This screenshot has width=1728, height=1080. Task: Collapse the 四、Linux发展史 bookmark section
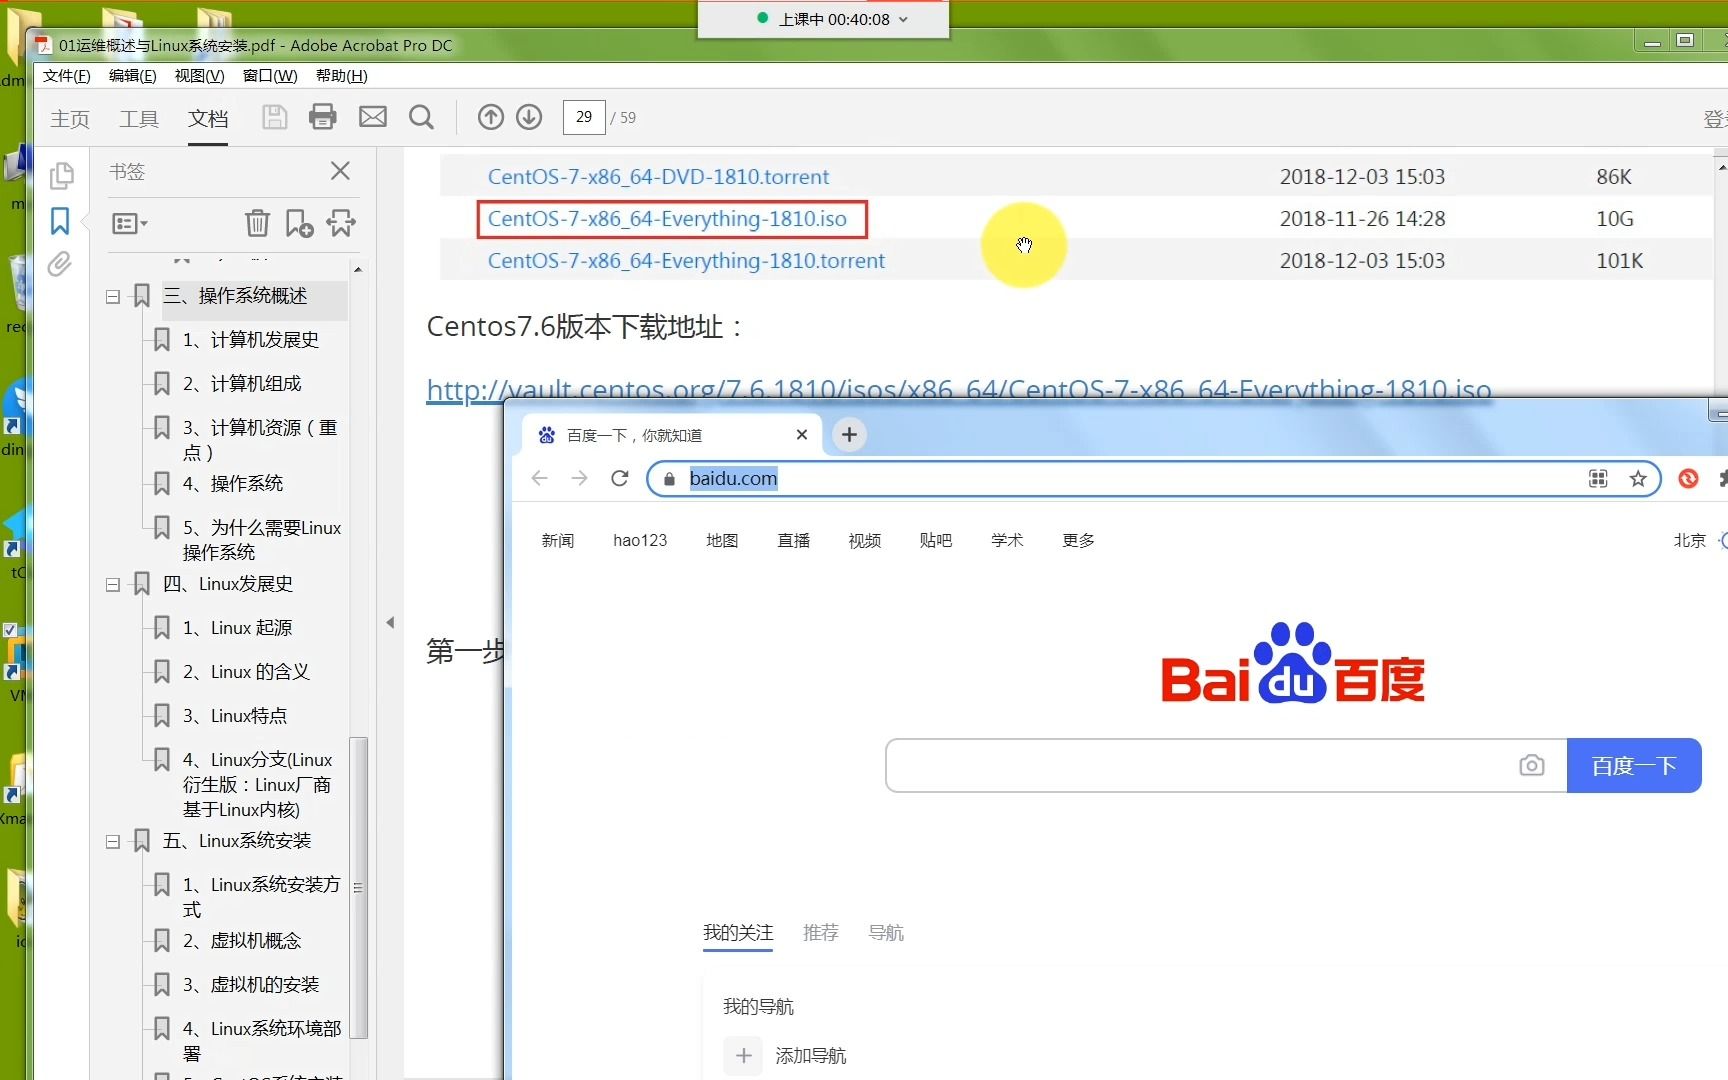coord(113,584)
